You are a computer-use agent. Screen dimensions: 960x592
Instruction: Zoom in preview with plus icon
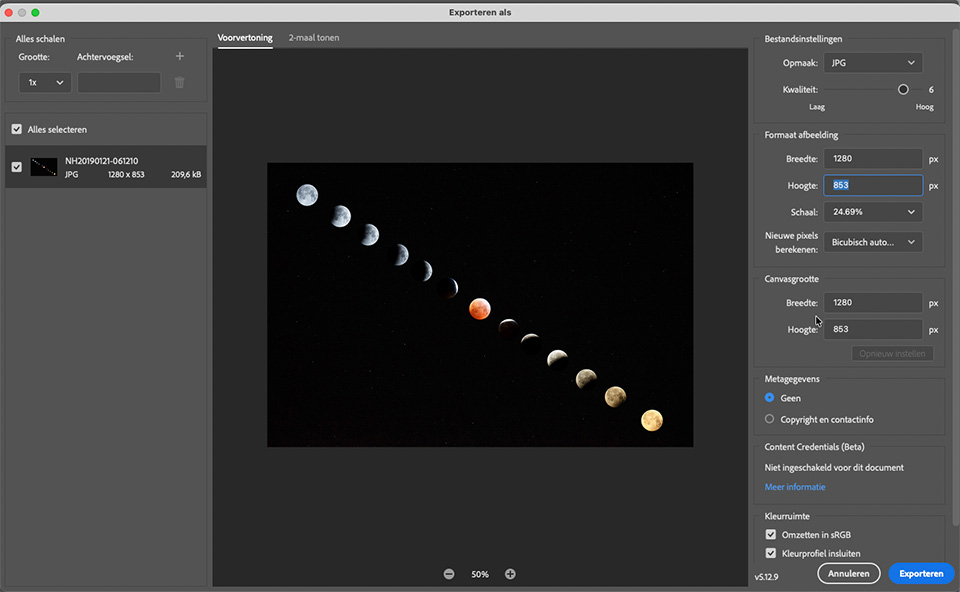pyautogui.click(x=510, y=574)
